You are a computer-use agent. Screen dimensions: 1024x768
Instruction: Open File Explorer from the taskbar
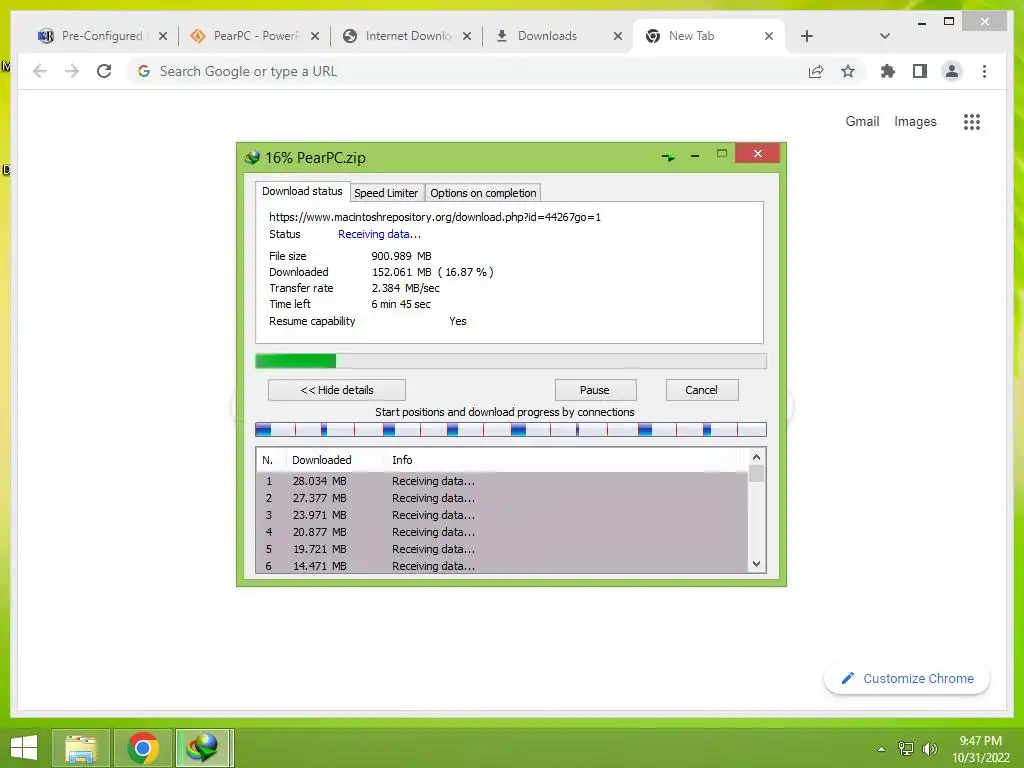pos(81,748)
